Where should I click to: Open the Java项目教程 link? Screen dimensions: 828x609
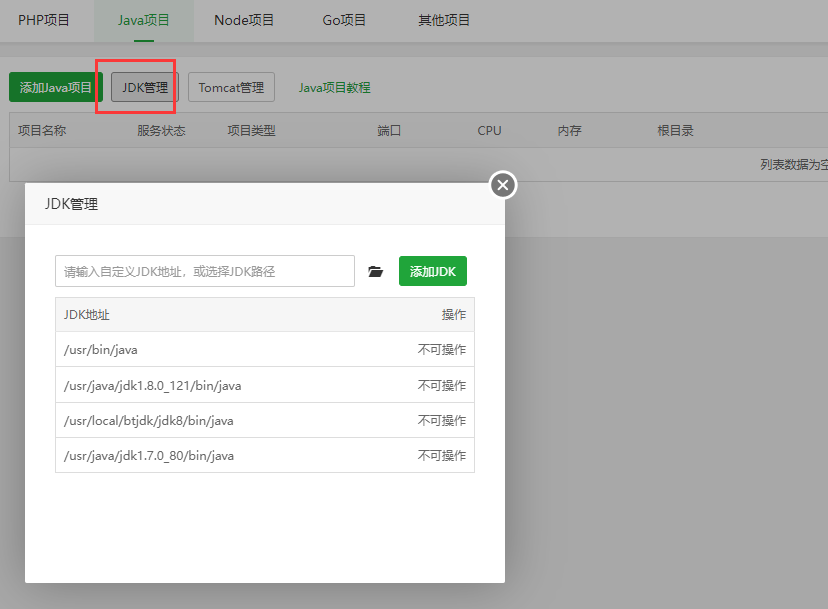click(334, 88)
